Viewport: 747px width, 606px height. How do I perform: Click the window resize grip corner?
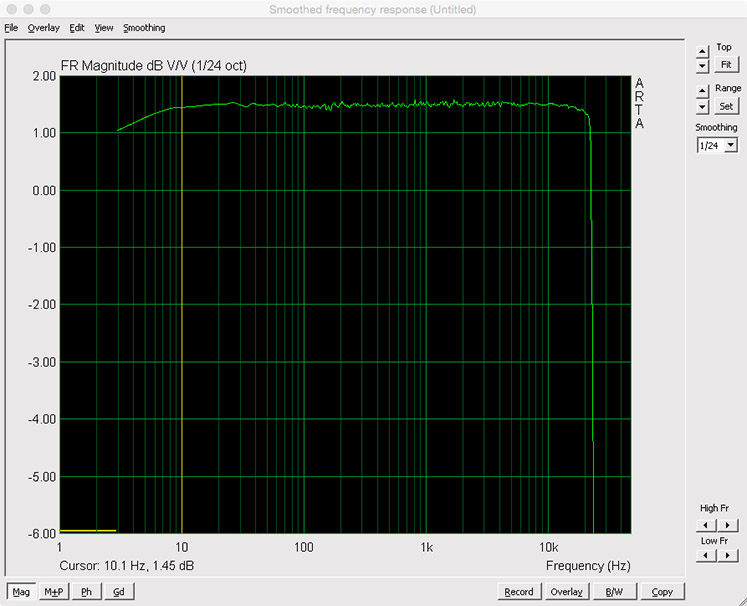click(741, 600)
